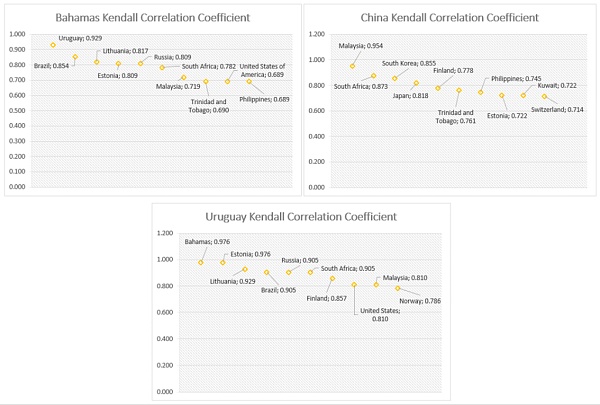The image size is (600, 405).
Task: Click the Finland; 0.857 data label
Action: click(326, 298)
